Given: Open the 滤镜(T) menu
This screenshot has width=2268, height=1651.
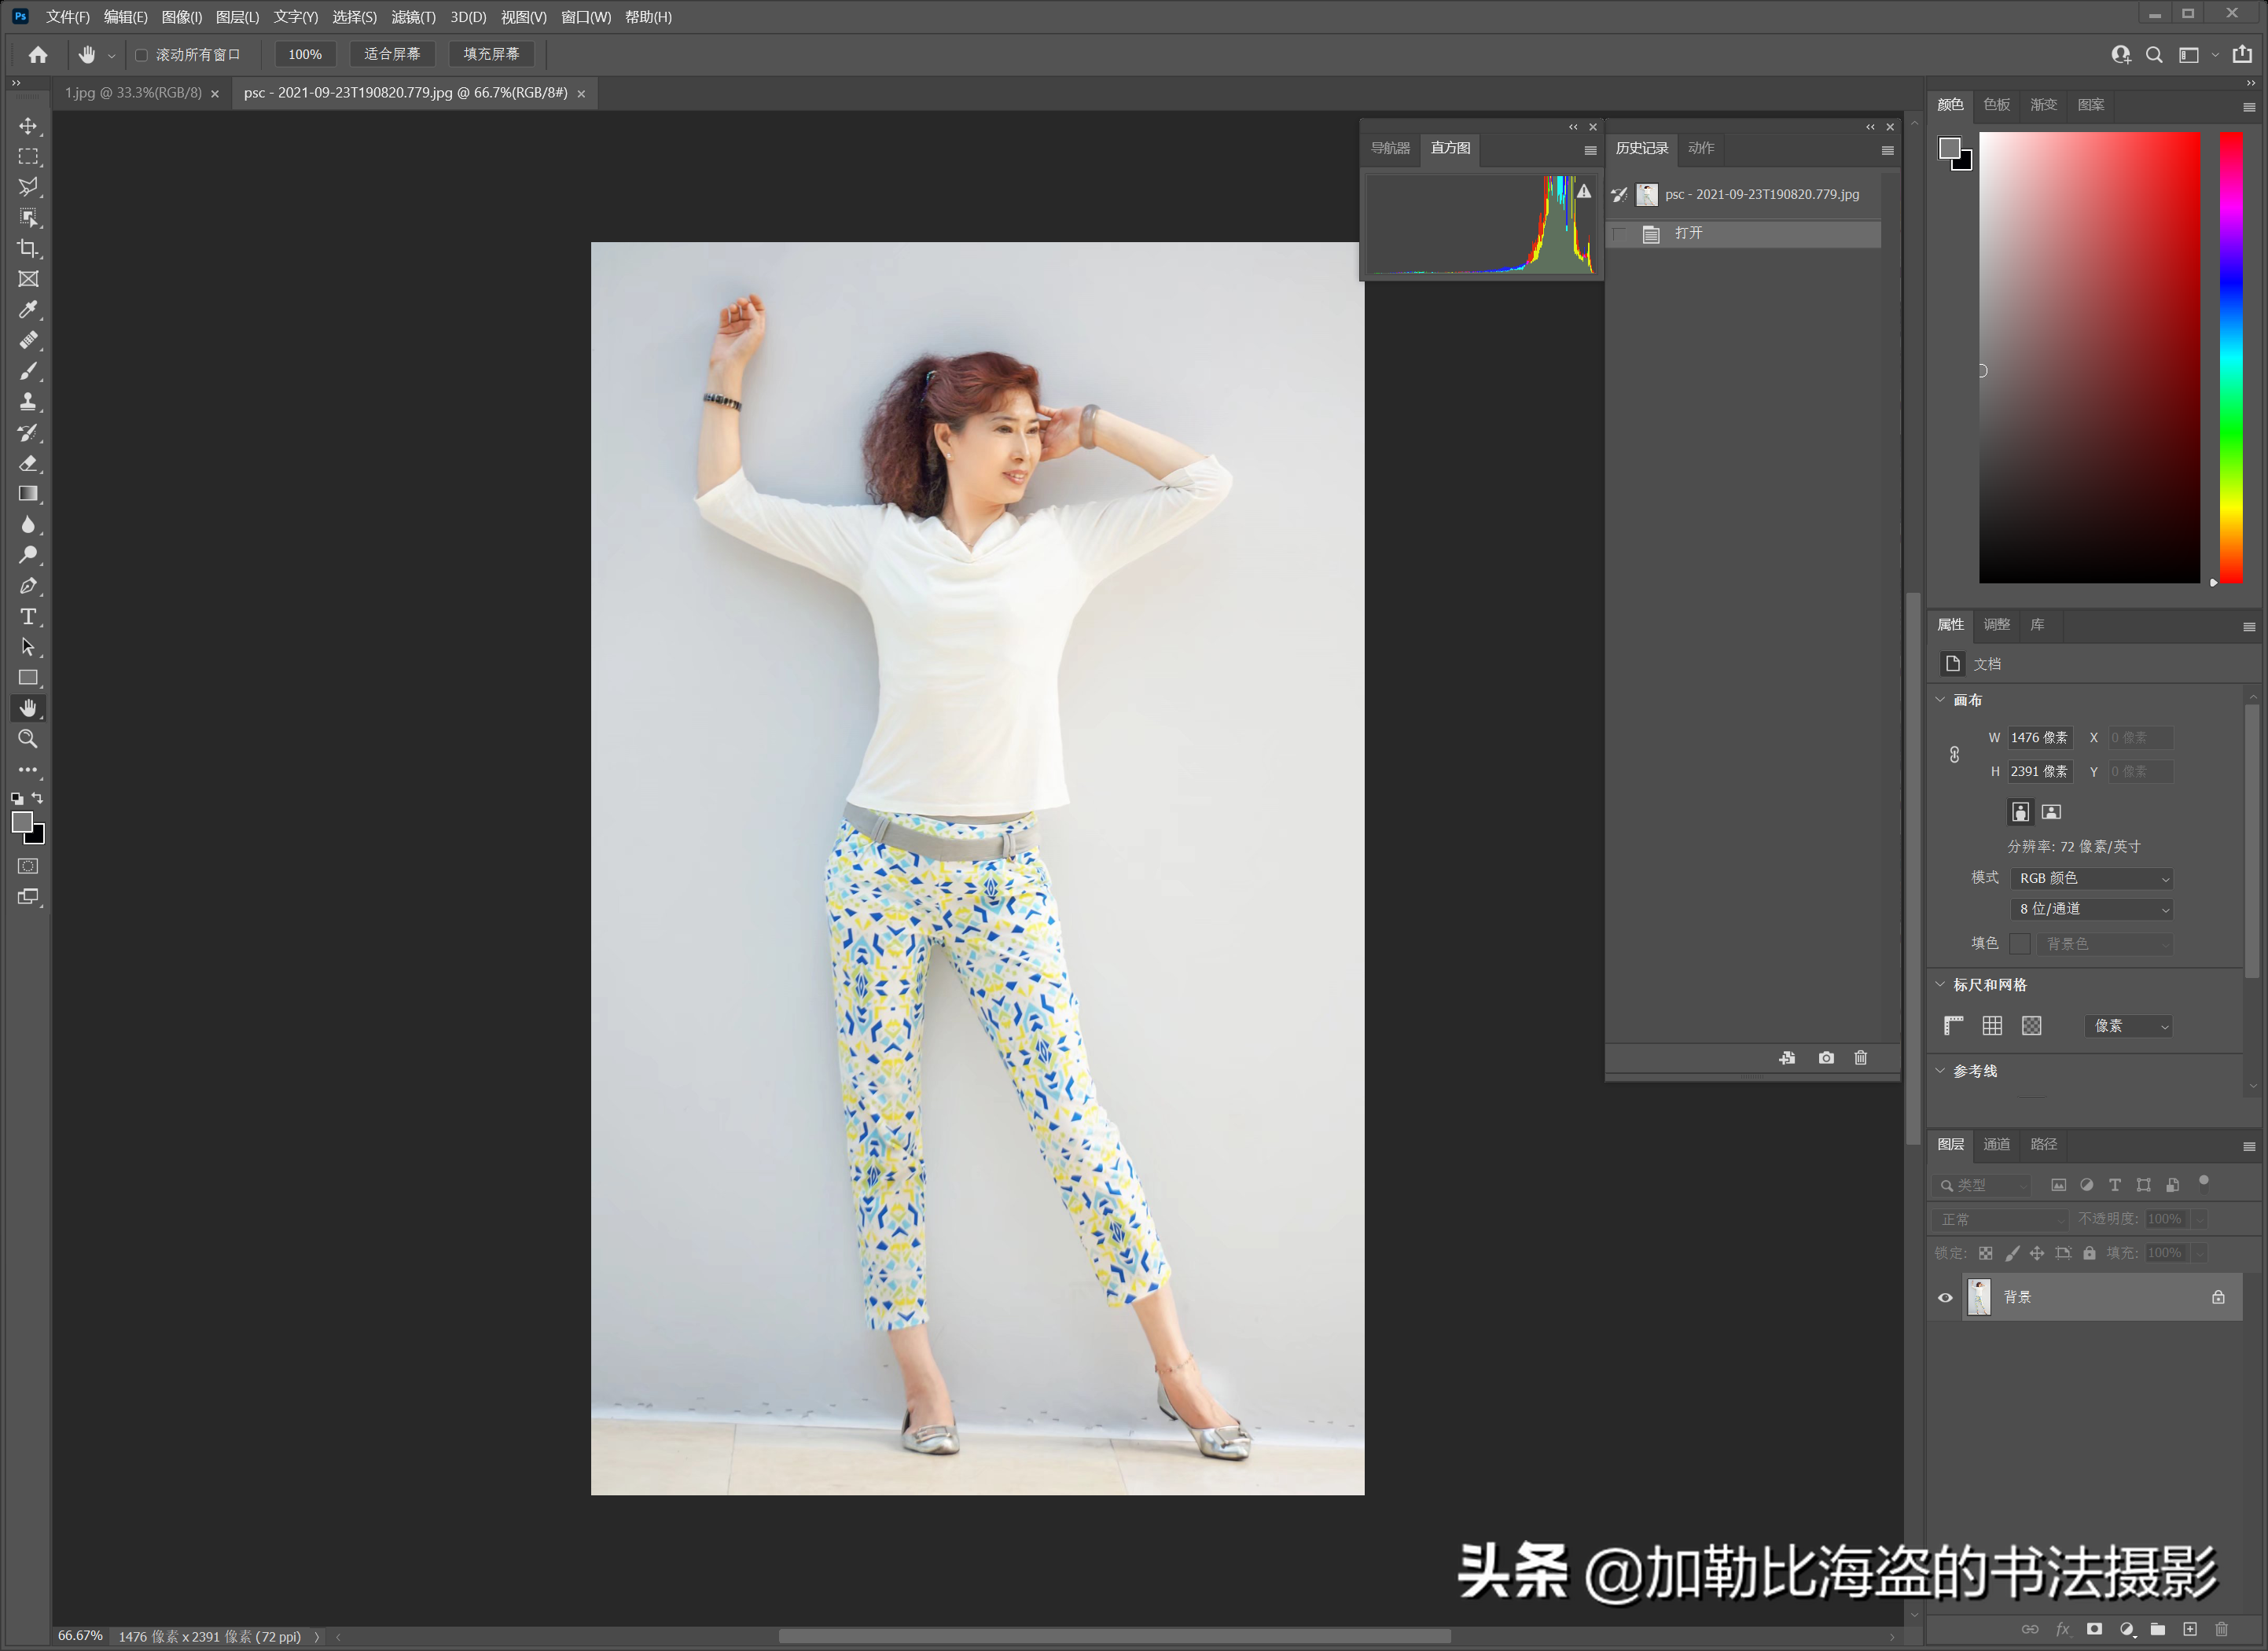Looking at the screenshot, I should click(413, 17).
